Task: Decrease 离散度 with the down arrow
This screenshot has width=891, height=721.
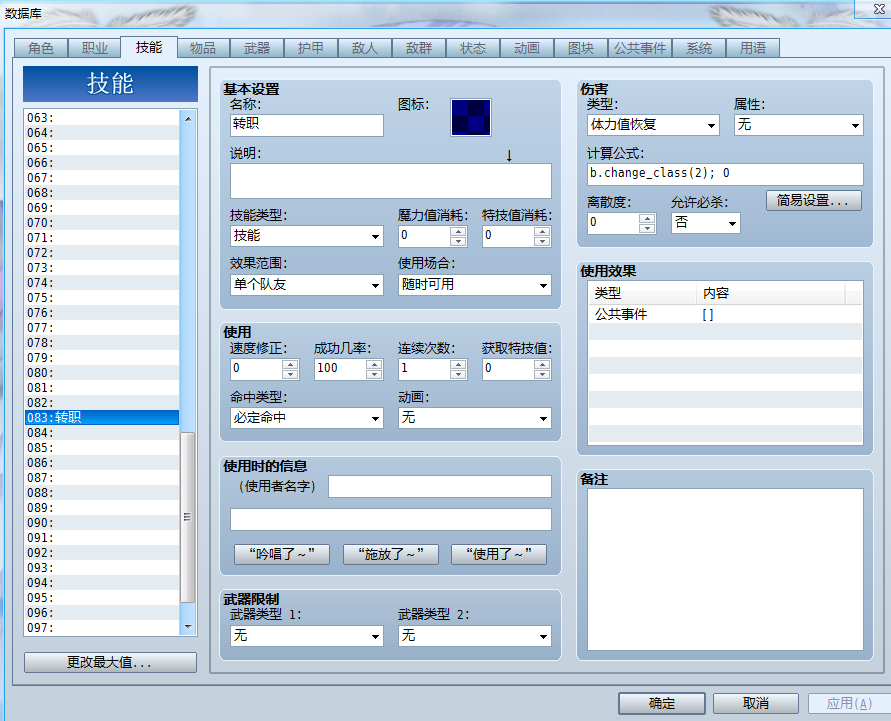Action: pyautogui.click(x=647, y=228)
